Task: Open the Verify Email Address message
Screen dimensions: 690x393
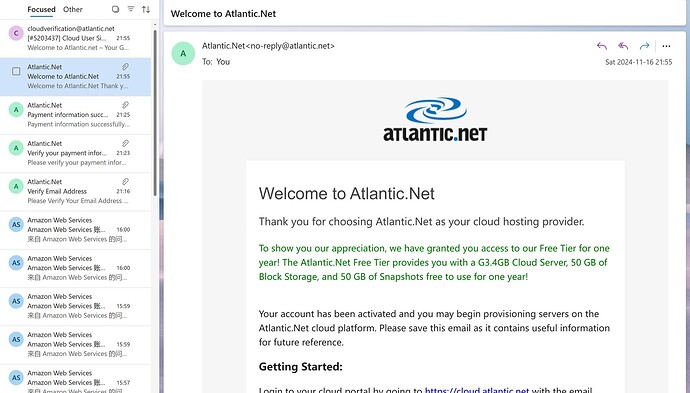Action: pos(76,191)
